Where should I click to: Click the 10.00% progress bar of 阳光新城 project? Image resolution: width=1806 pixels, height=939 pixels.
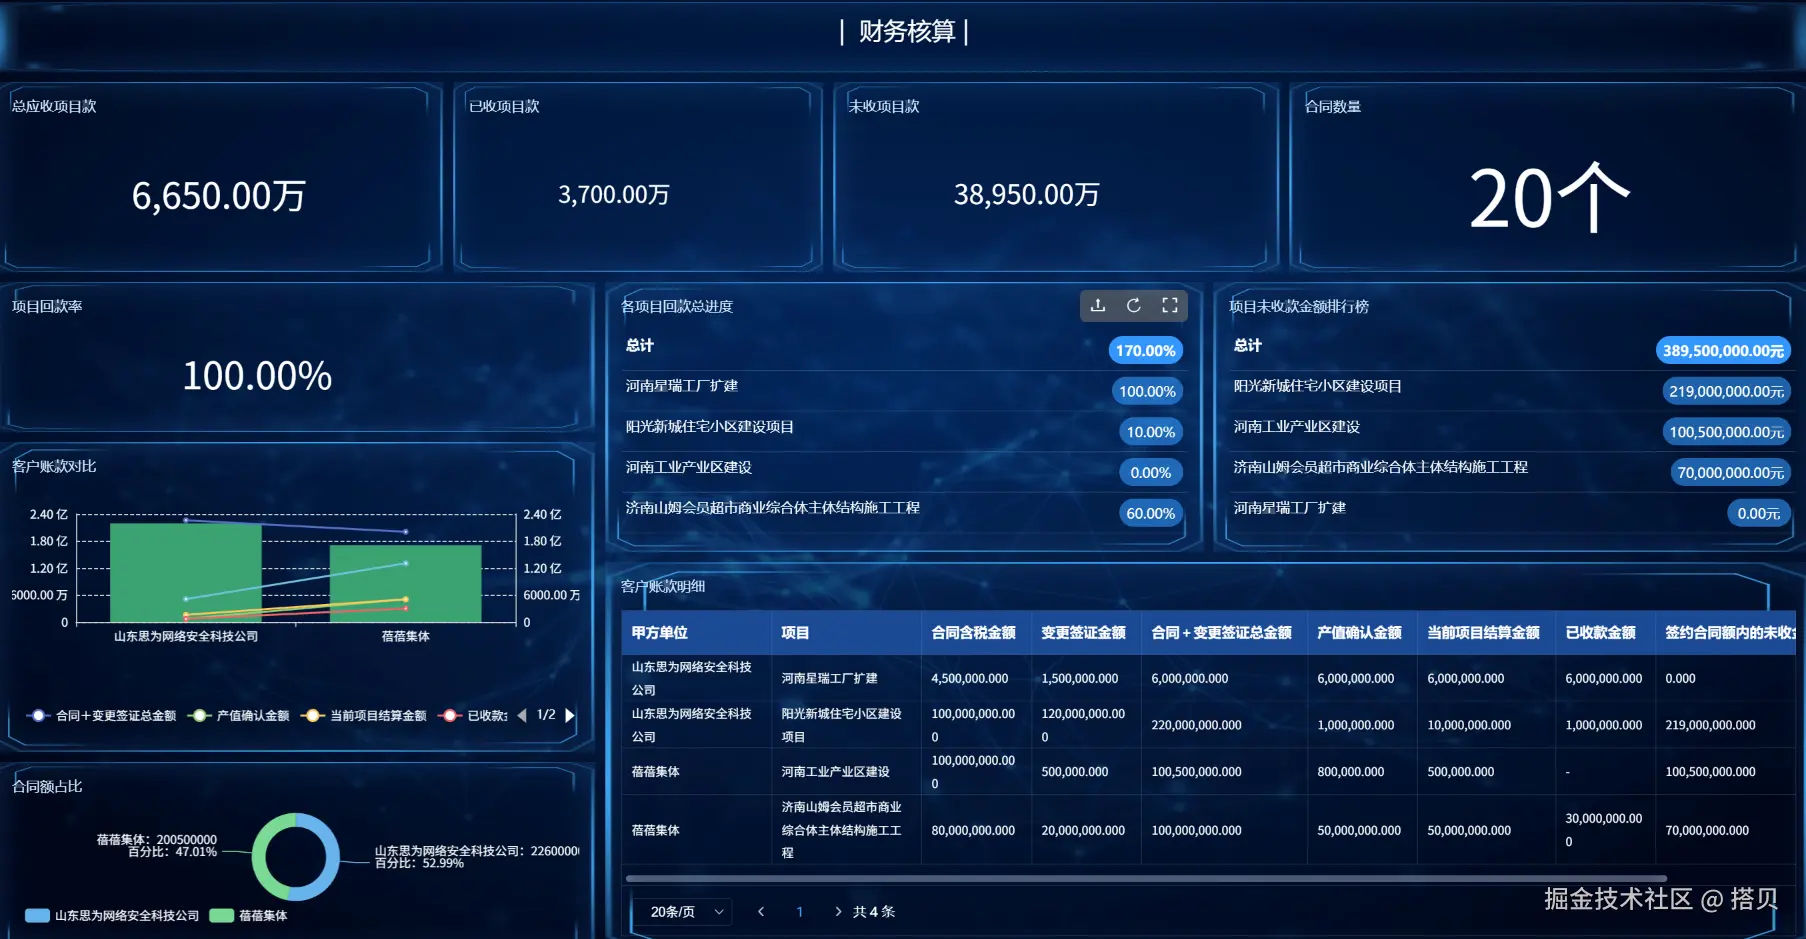pos(1150,432)
